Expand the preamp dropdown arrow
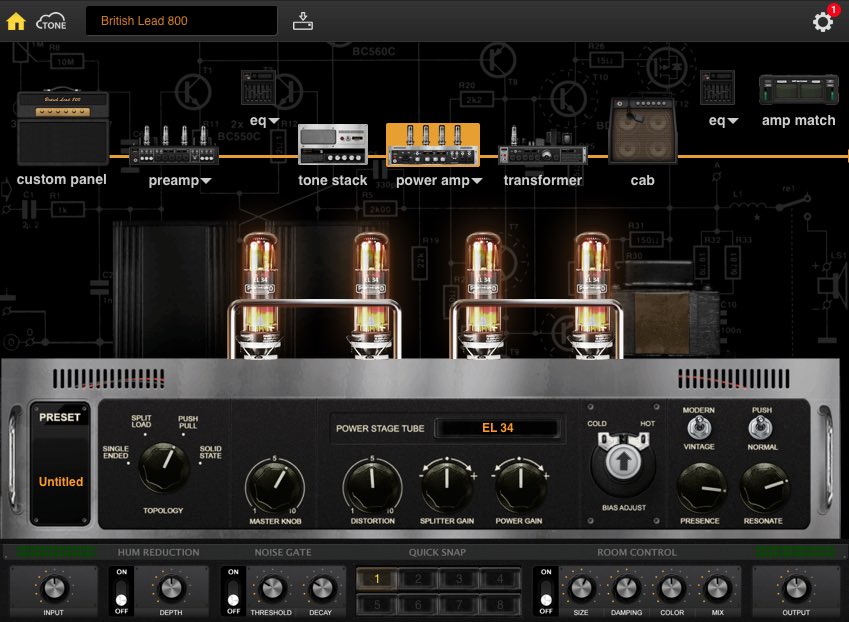The height and width of the screenshot is (622, 849). click(x=206, y=181)
